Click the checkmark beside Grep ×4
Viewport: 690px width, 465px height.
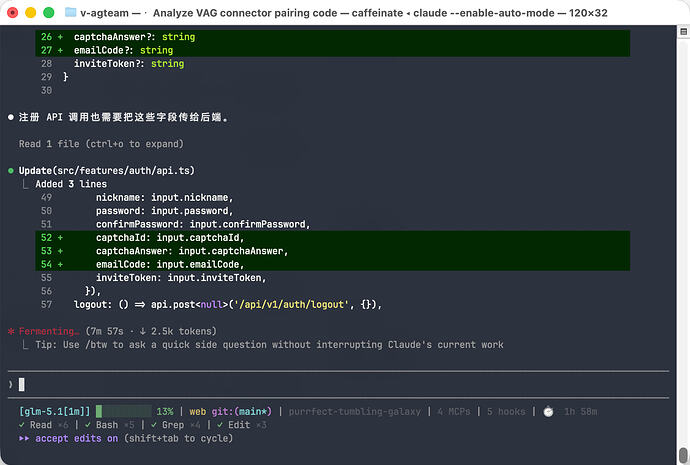[154, 425]
